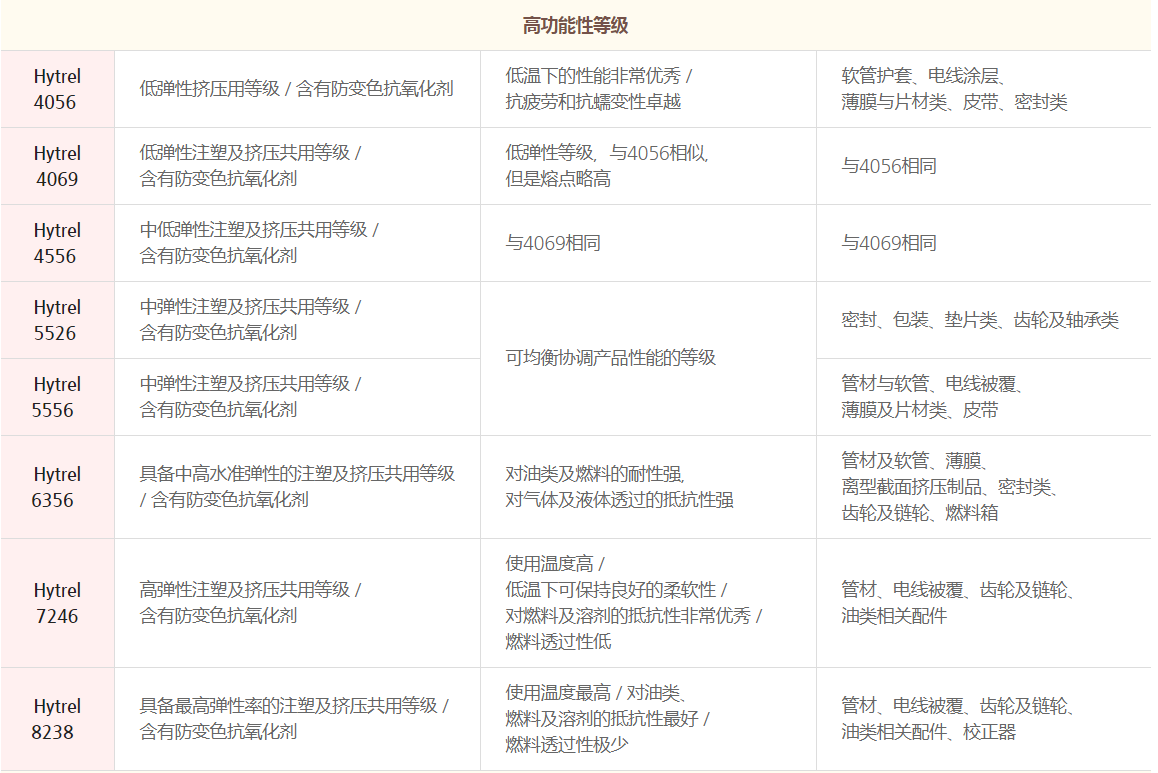
Task: Select the Hytrel 6356 grade cell
Action: pos(57,487)
